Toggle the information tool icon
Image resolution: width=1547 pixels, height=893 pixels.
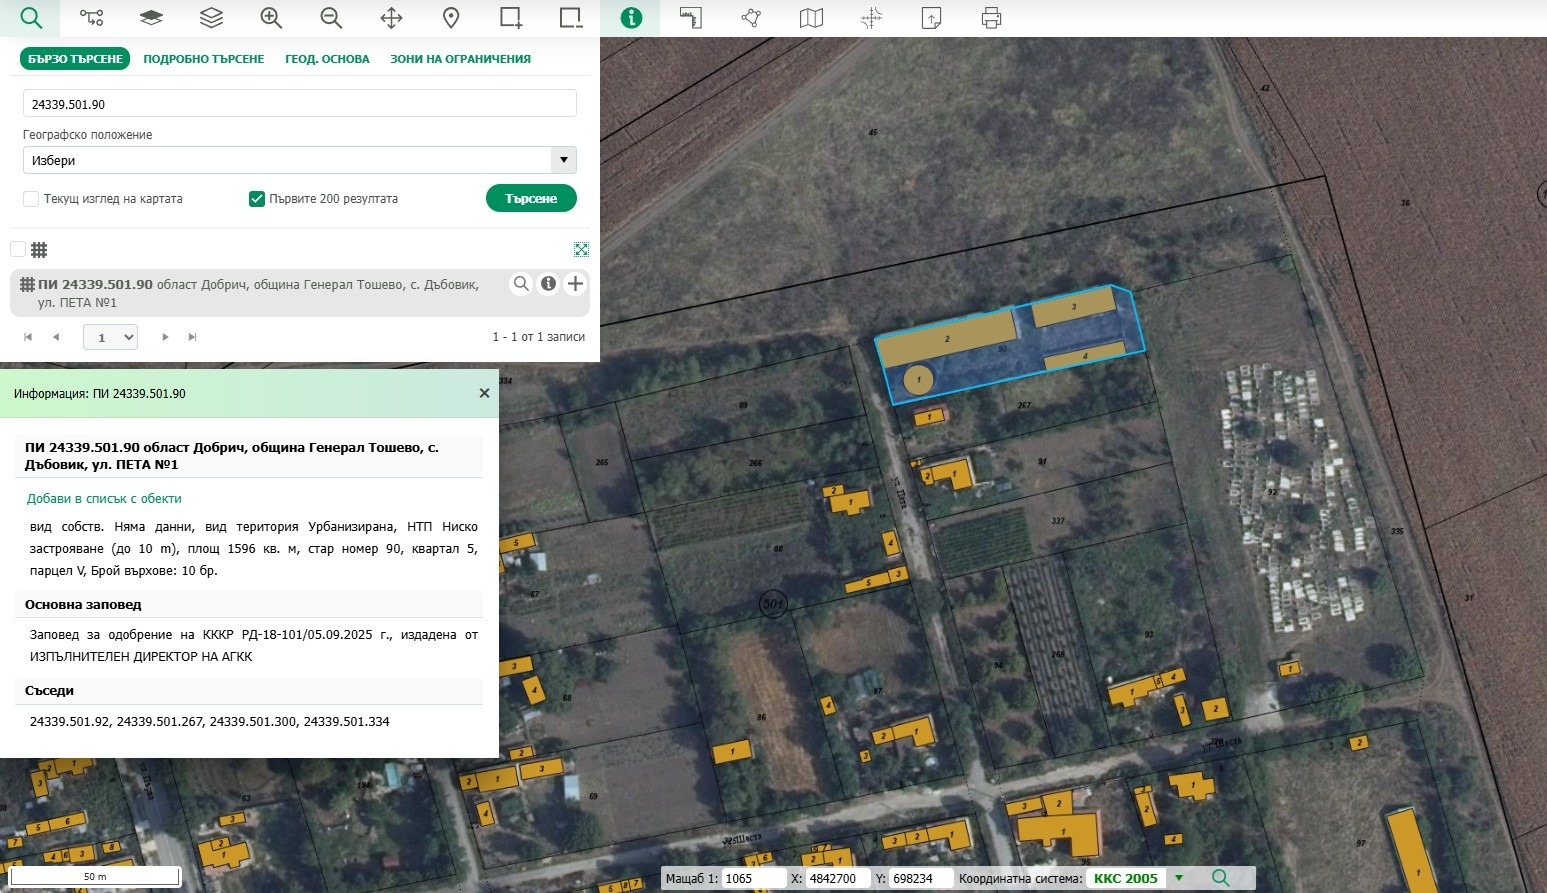coord(631,18)
